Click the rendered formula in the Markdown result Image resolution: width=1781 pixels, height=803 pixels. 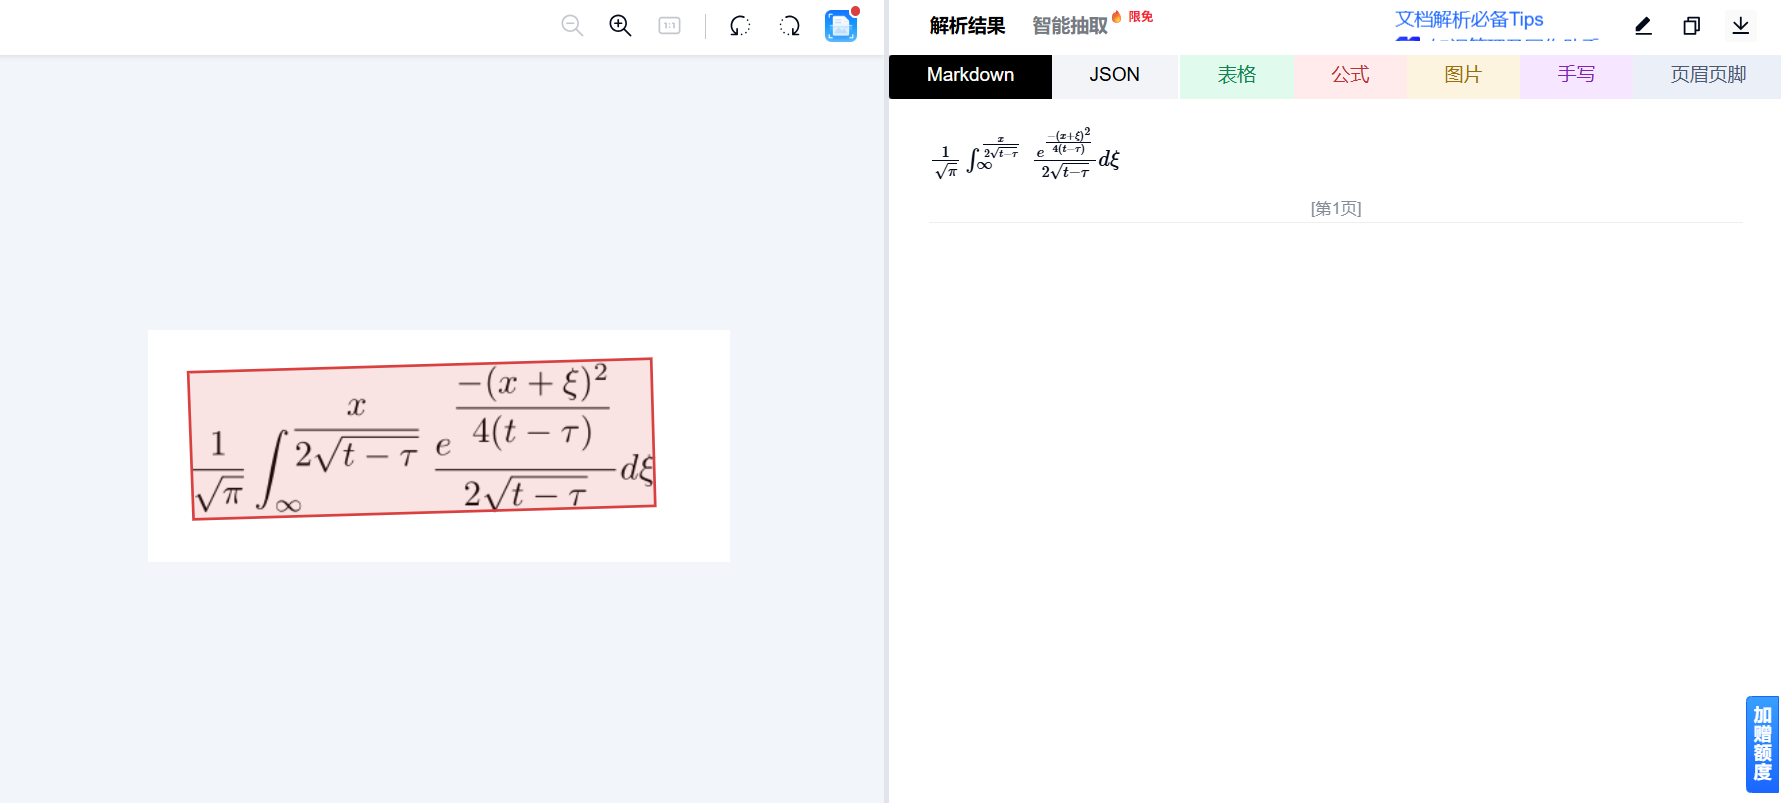(x=1026, y=154)
